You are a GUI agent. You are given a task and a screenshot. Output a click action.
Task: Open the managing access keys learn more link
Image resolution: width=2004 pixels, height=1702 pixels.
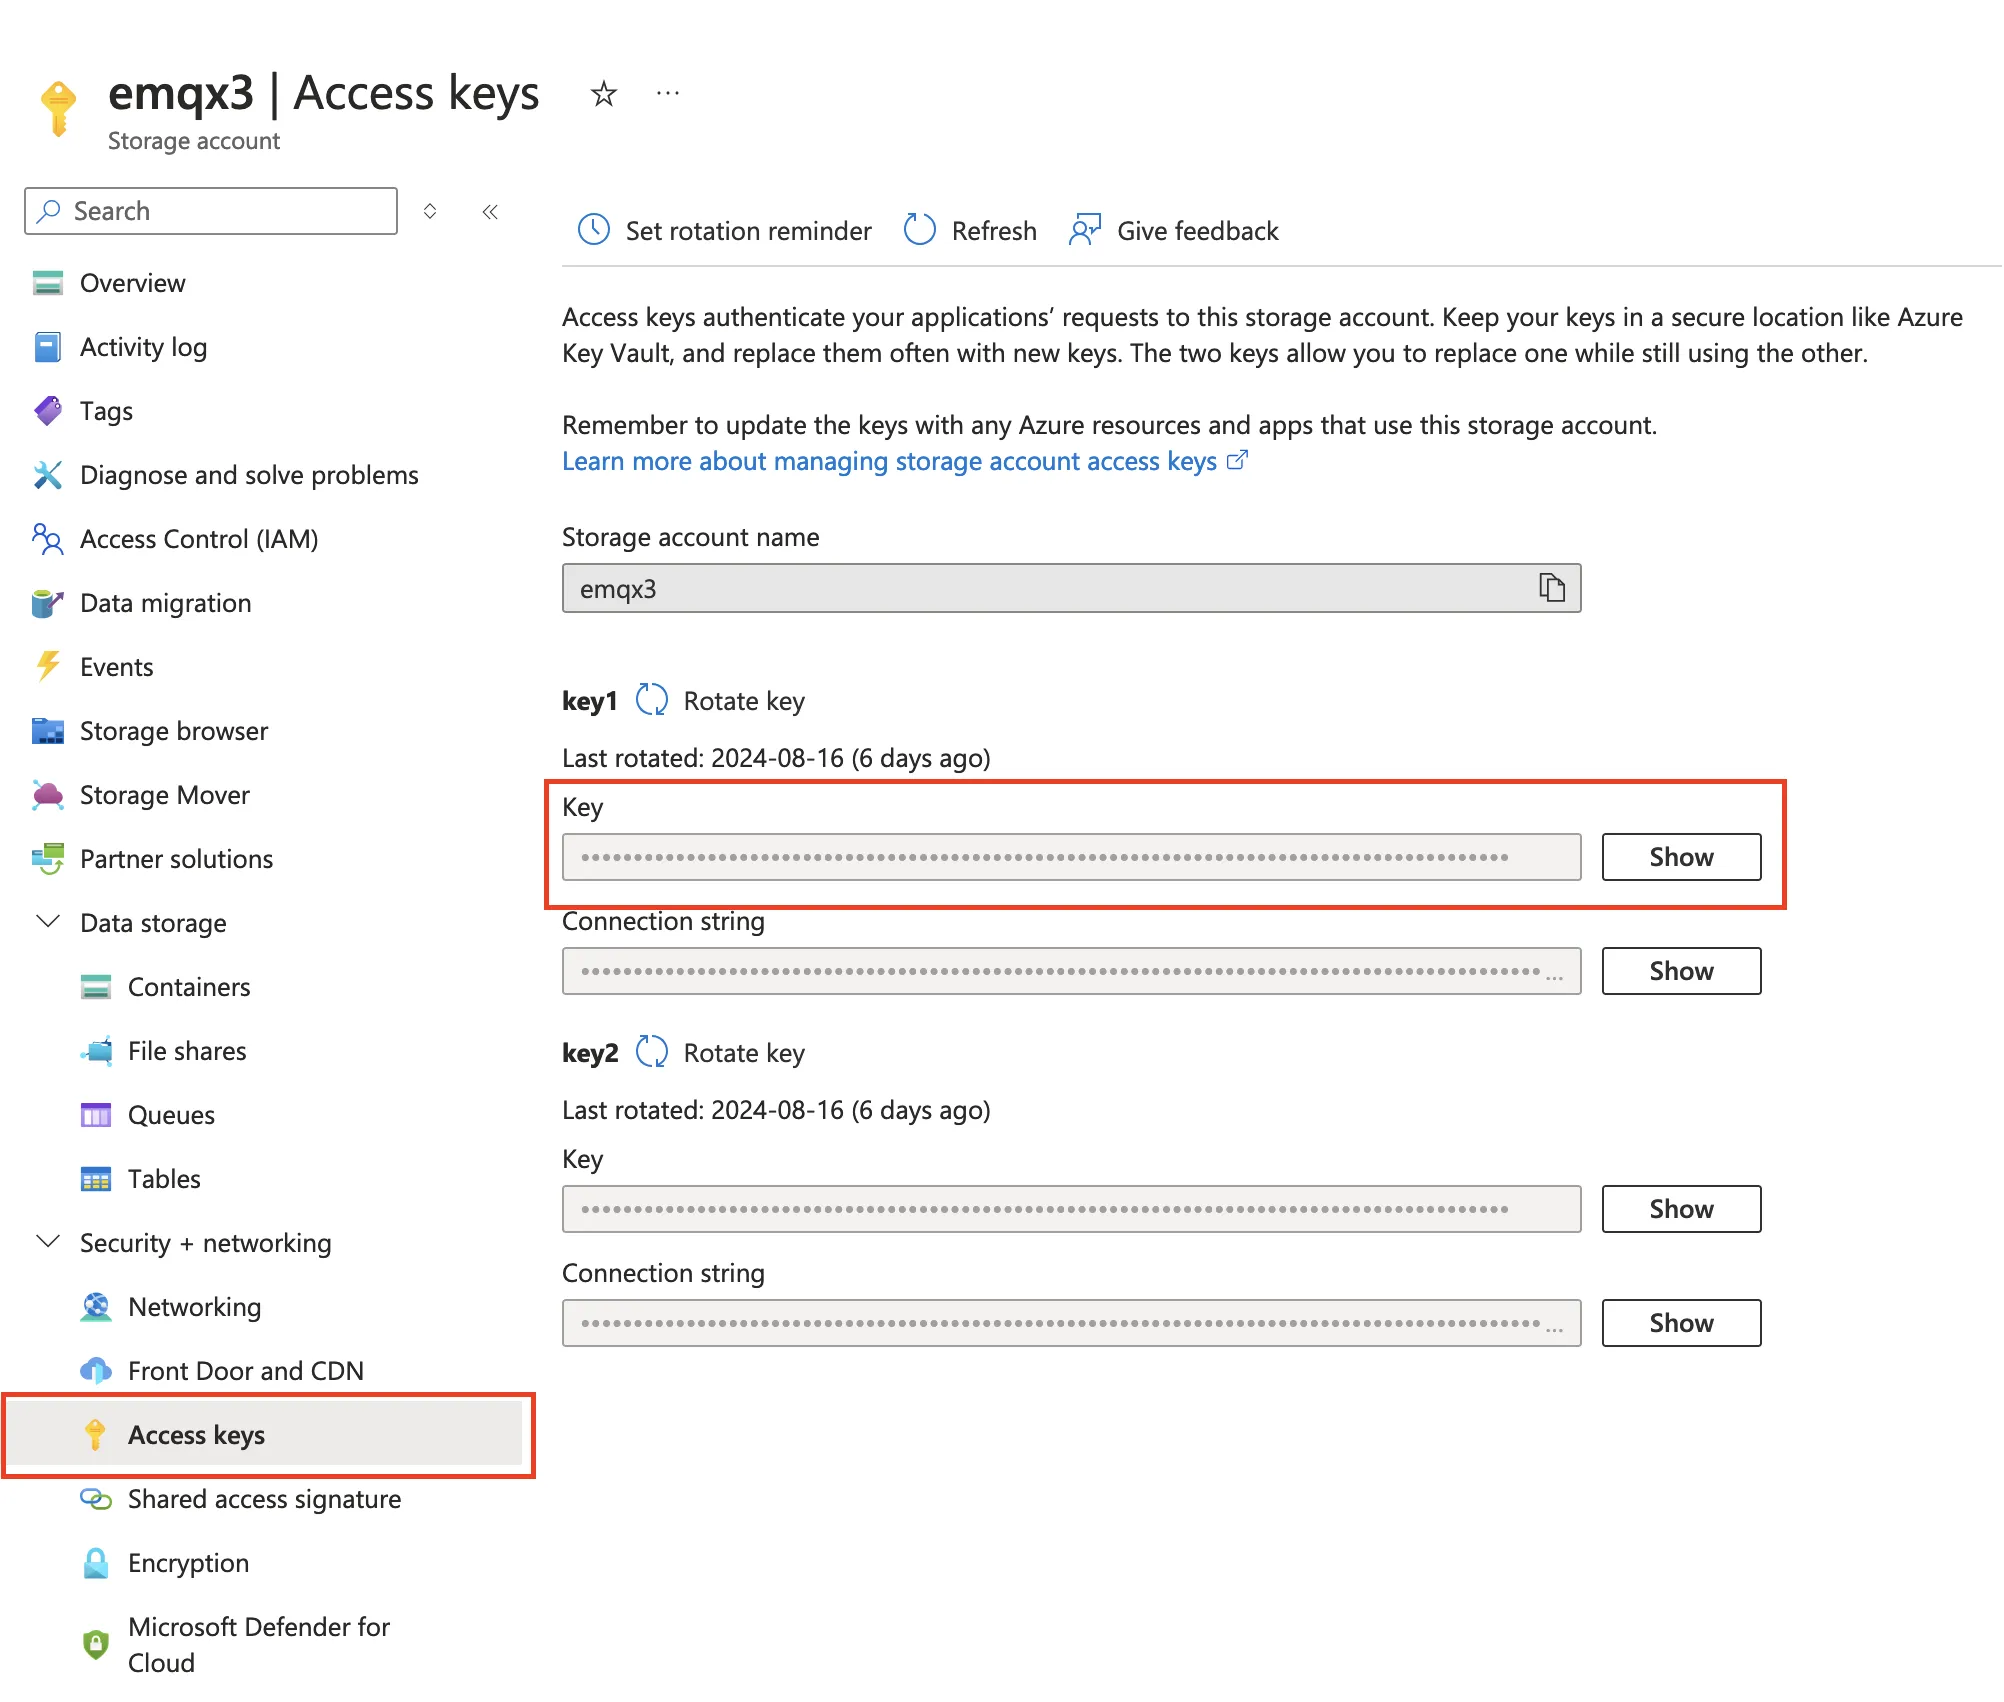click(x=890, y=461)
